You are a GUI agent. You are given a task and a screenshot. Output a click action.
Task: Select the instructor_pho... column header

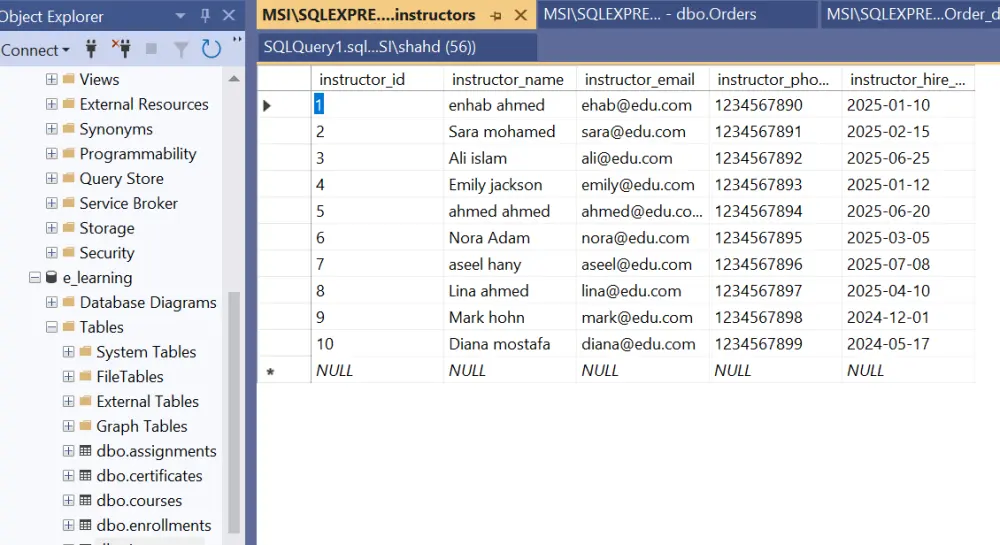pos(775,79)
